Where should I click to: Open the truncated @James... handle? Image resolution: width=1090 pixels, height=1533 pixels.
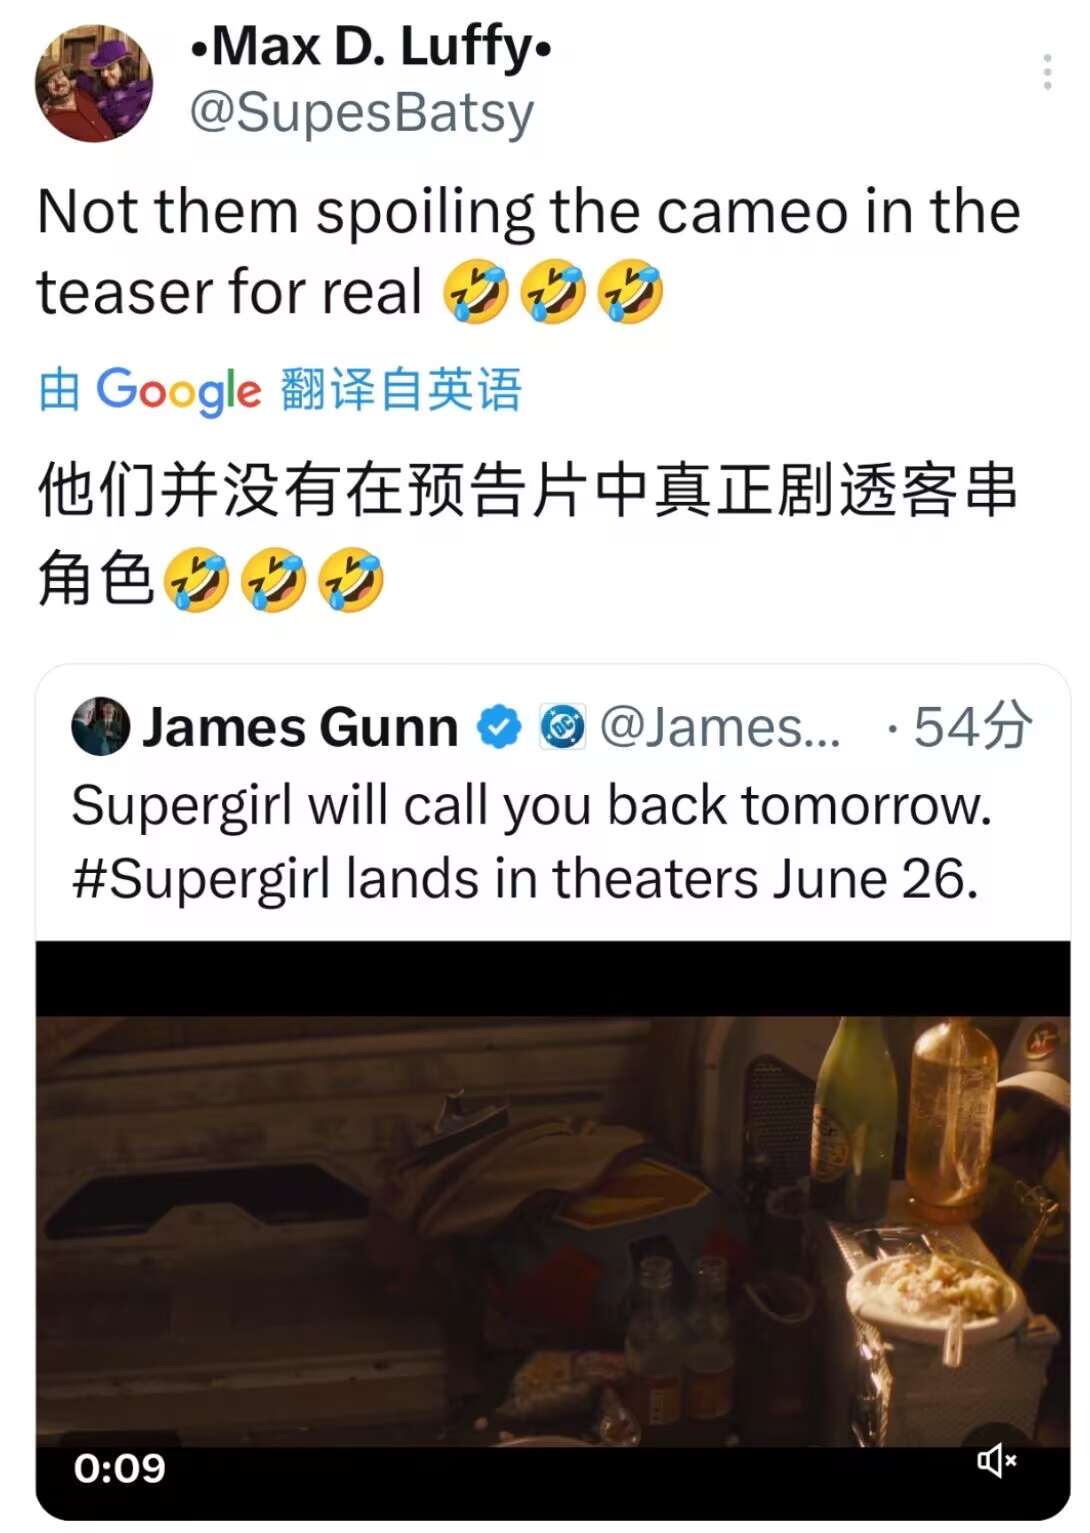tap(720, 727)
